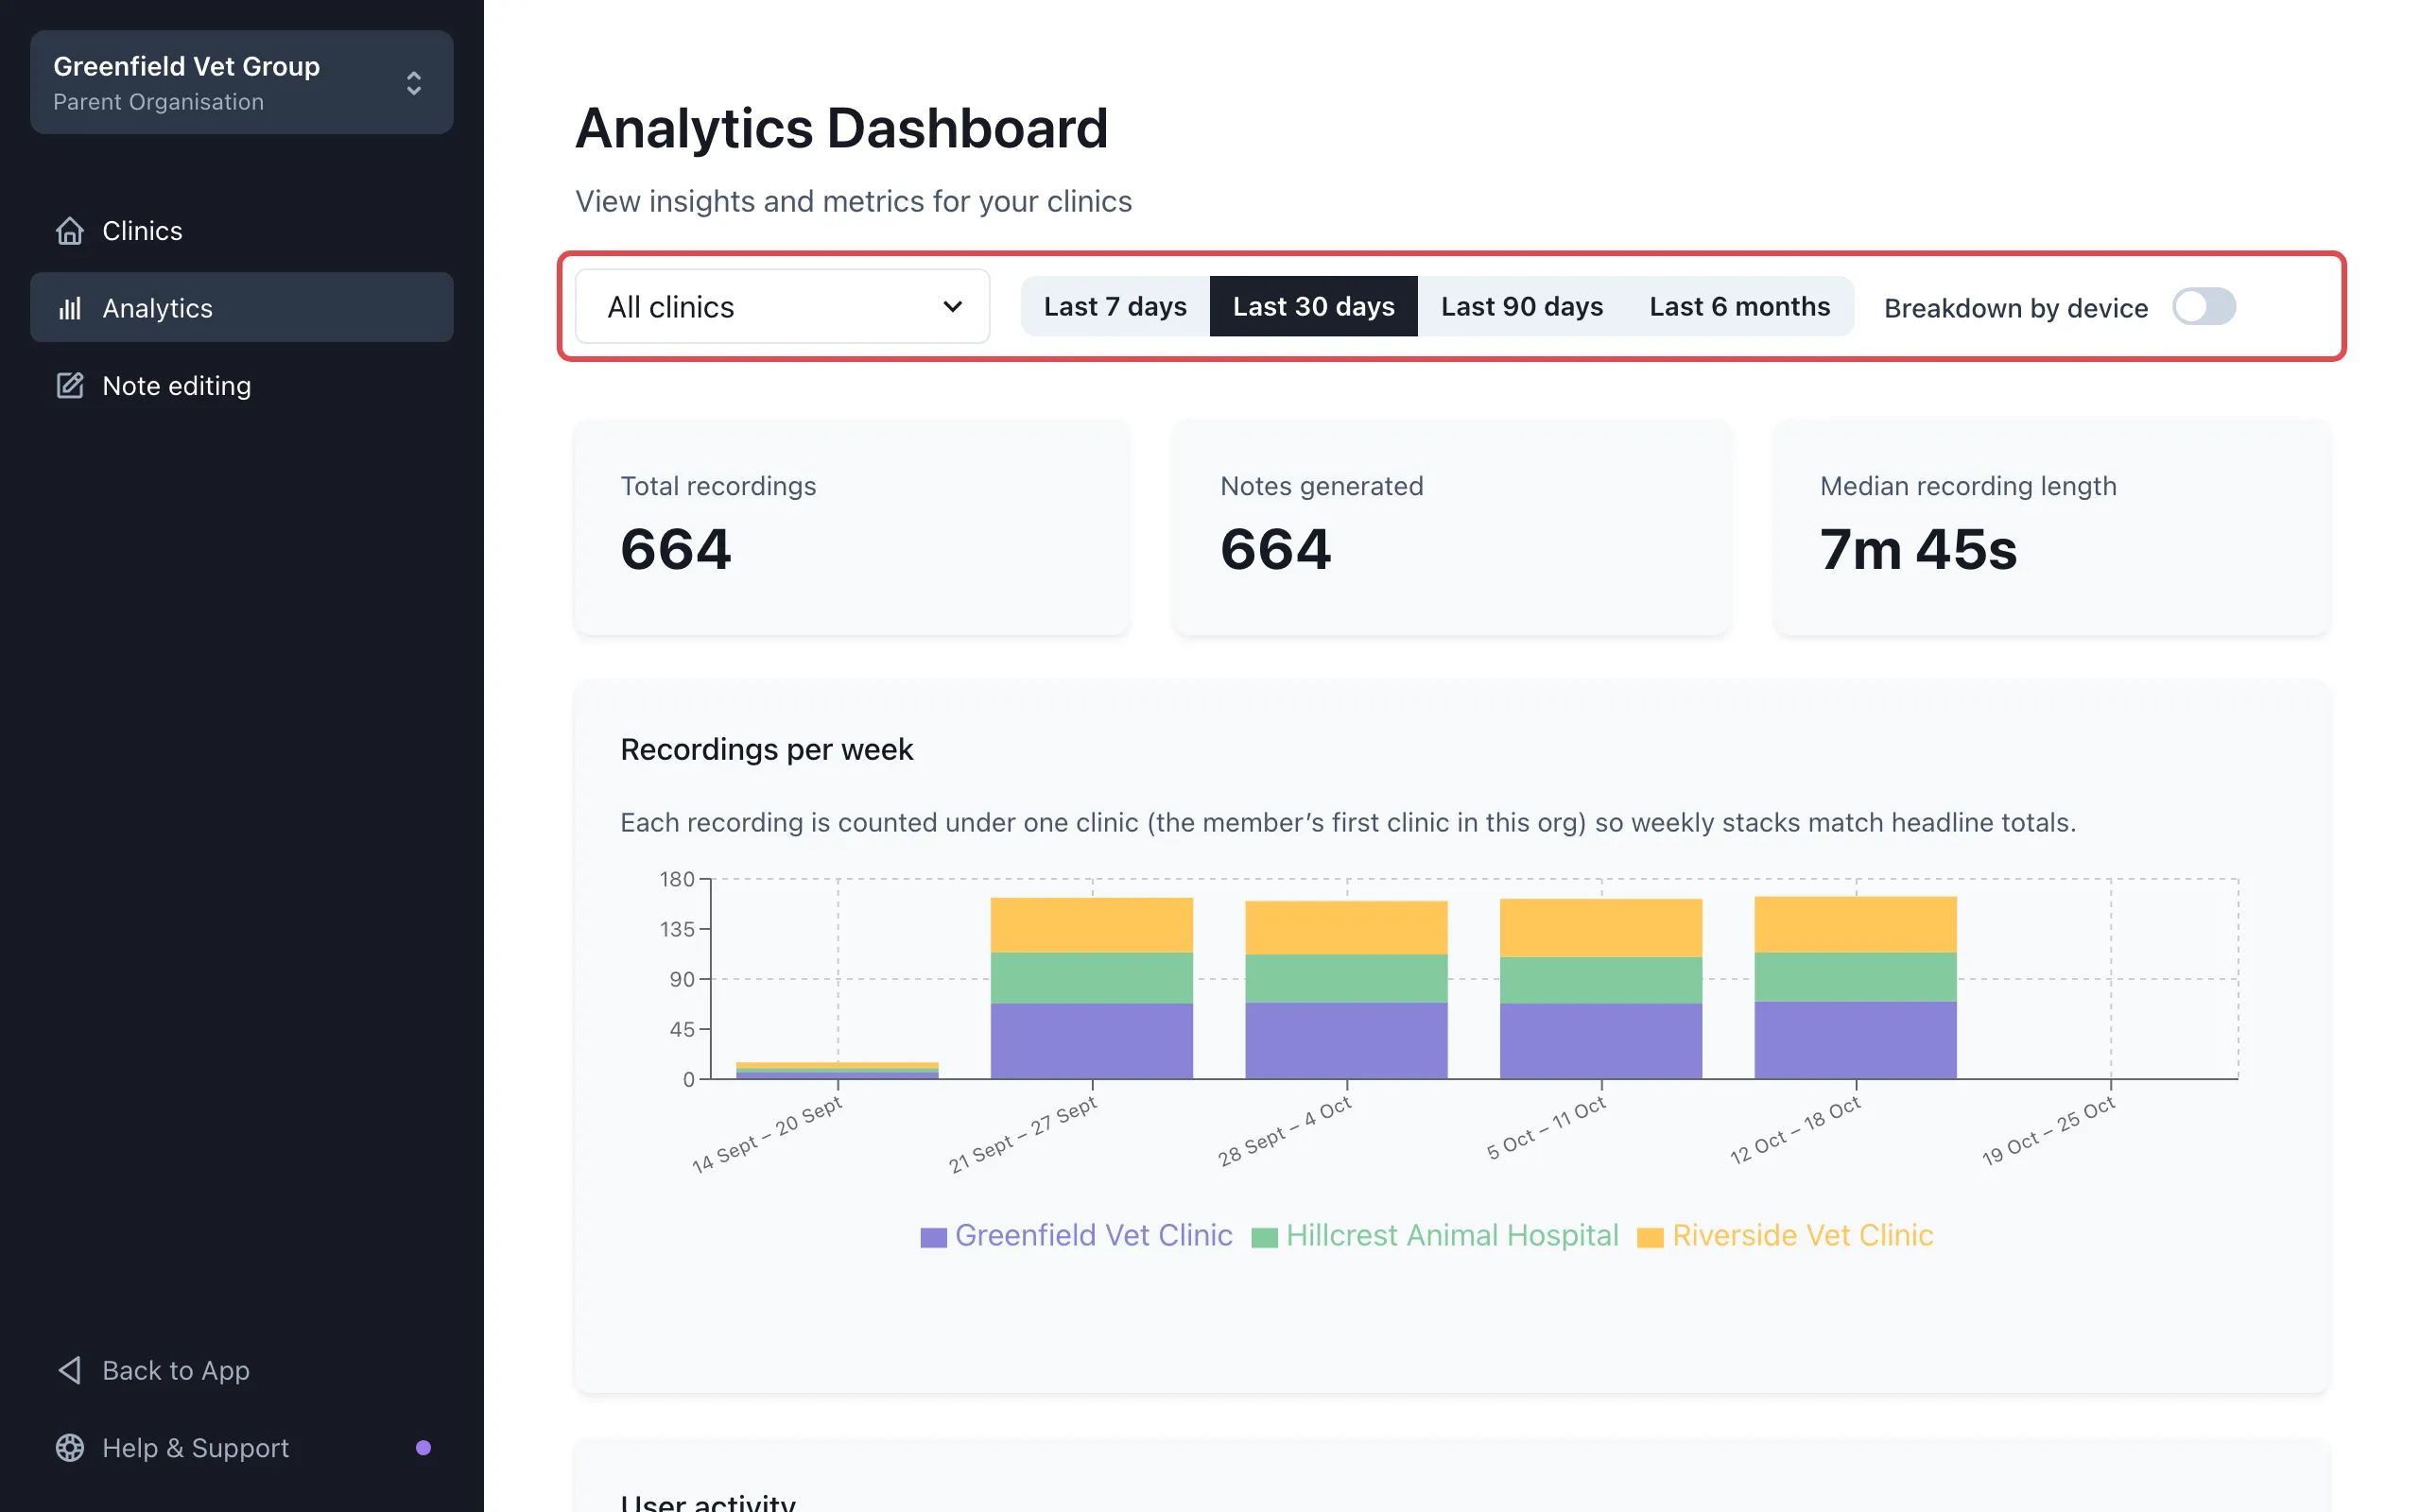This screenshot has height=1512, width=2420.
Task: Click the 28 Sept – 4 Oct stacked bar
Action: pyautogui.click(x=1346, y=990)
